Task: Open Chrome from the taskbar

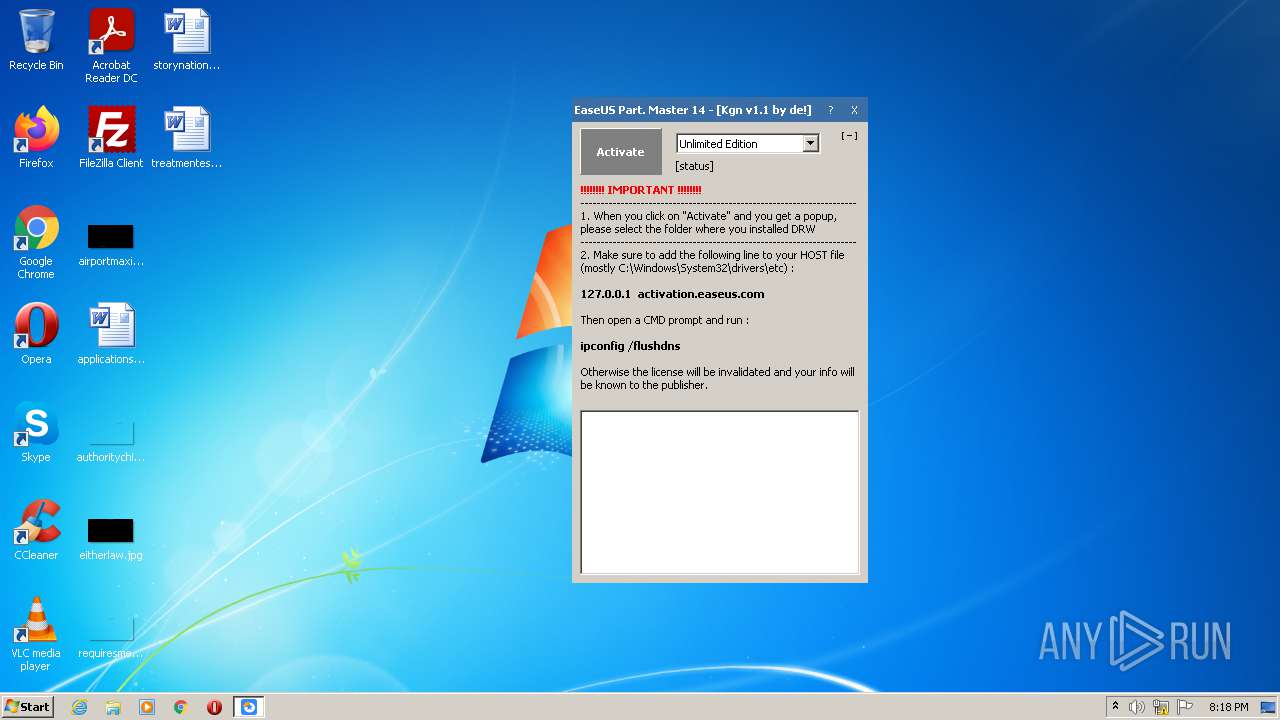Action: pyautogui.click(x=181, y=707)
